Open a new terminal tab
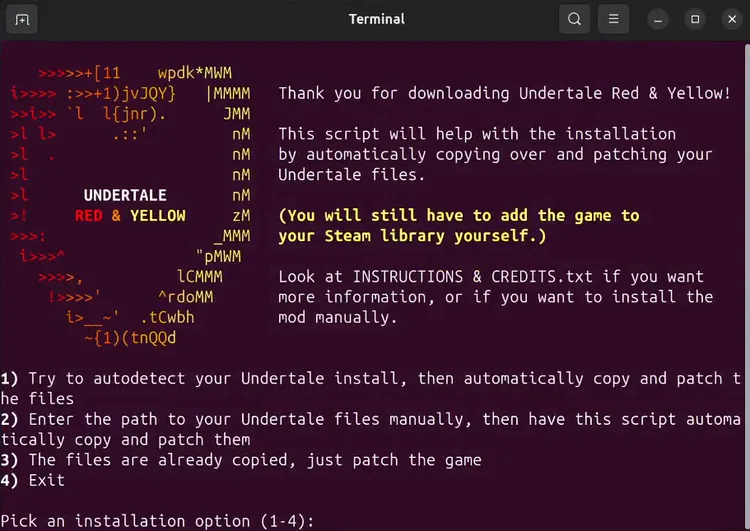750x531 pixels. click(22, 20)
